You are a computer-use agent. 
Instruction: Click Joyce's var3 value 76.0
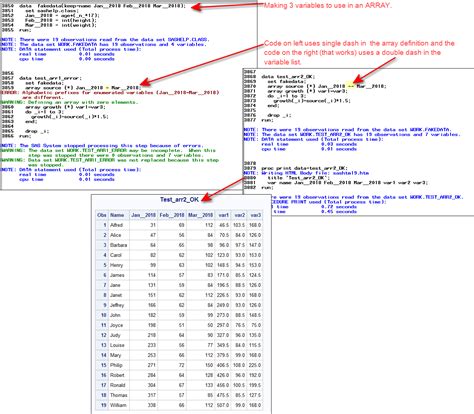pos(256,325)
